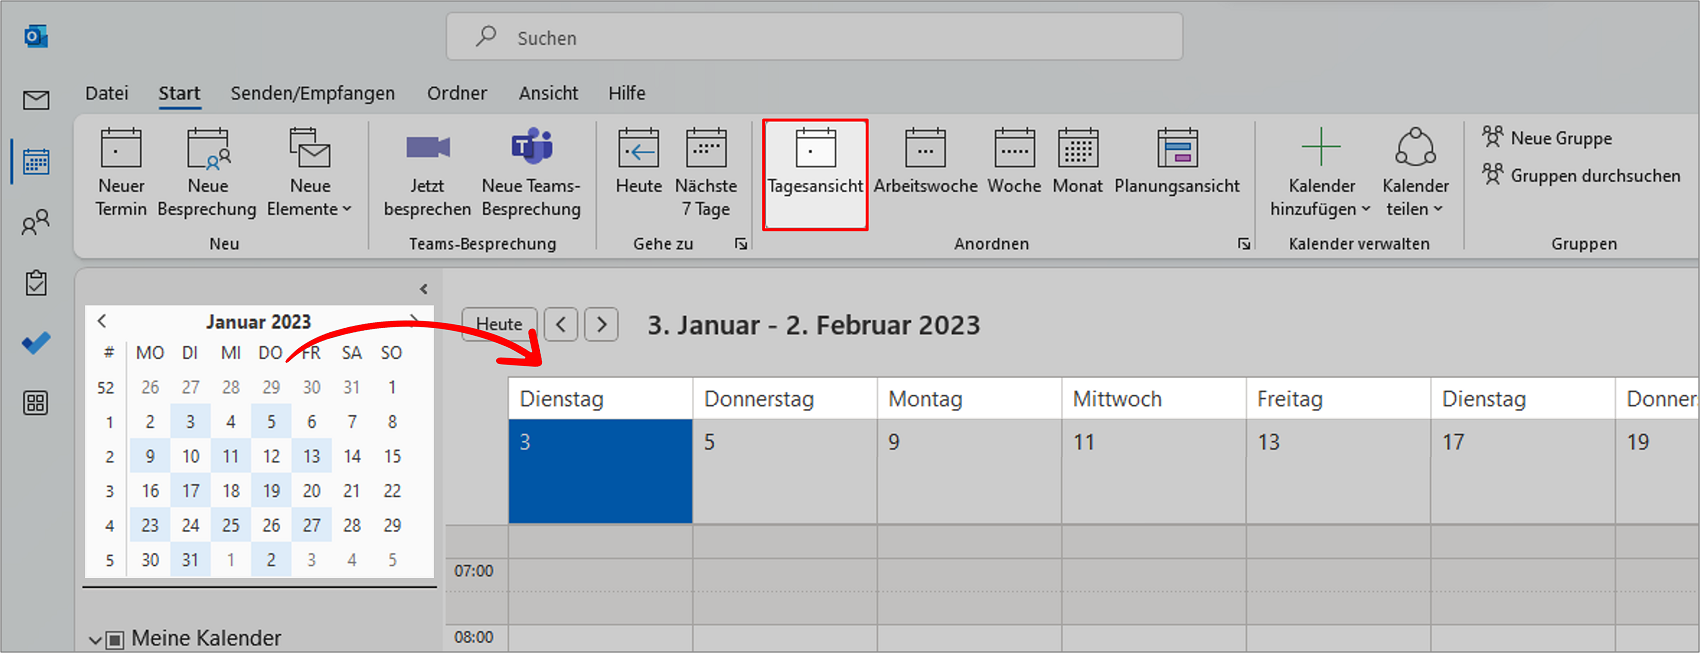
Task: Create a Neuer Termin
Action: coord(121,173)
